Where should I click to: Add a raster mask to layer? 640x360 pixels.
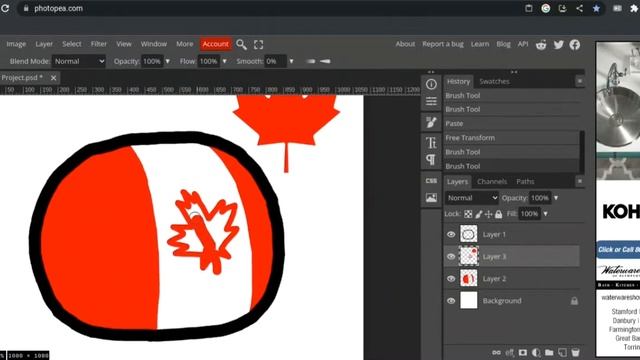522,352
